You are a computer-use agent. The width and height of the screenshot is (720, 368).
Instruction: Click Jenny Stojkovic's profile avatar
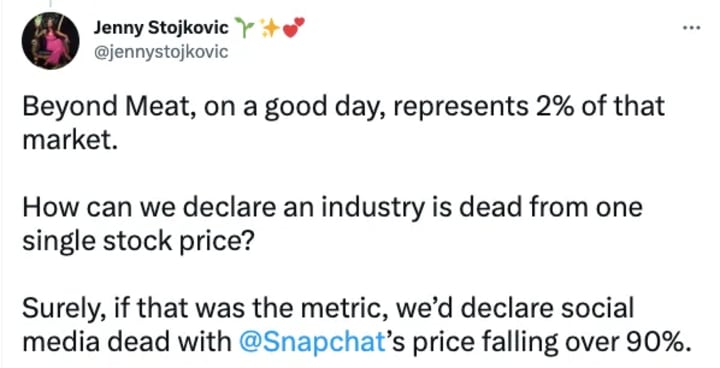[51, 41]
